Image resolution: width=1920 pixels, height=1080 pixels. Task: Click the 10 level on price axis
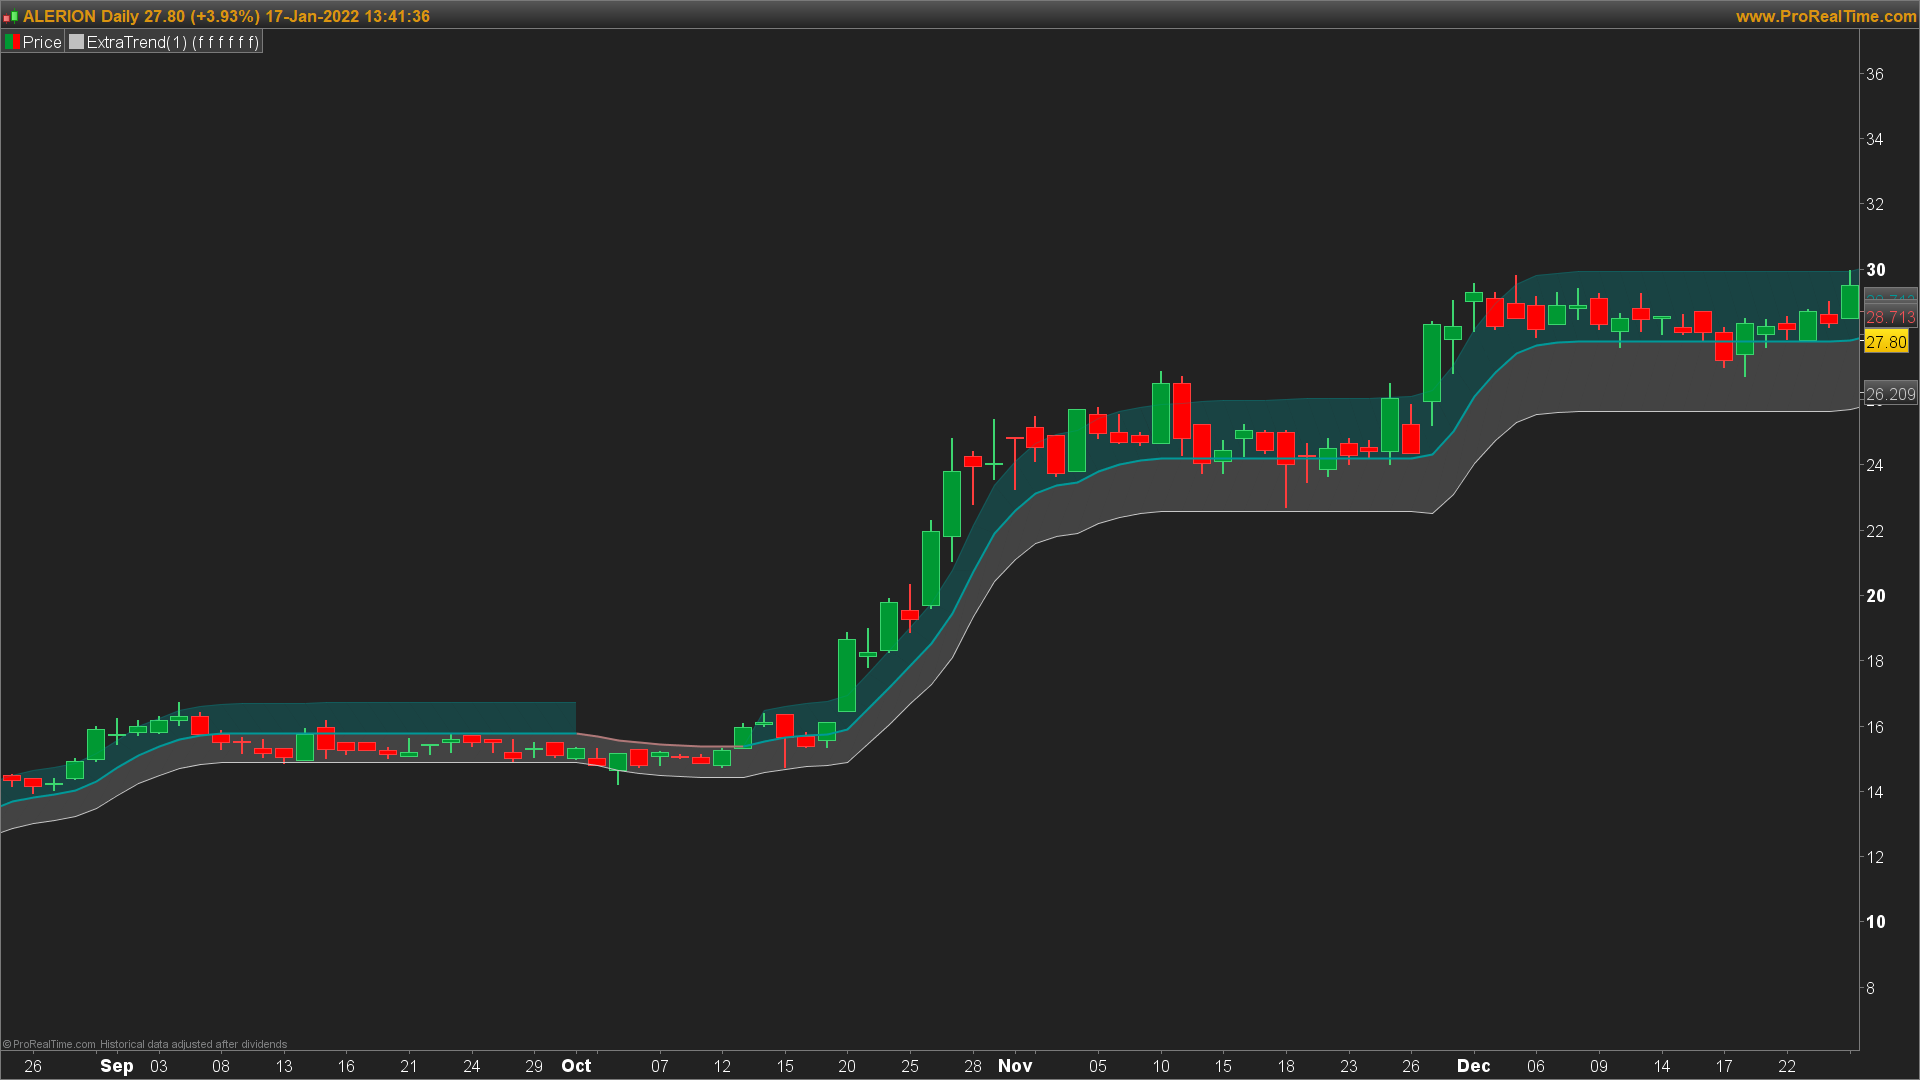point(1876,922)
